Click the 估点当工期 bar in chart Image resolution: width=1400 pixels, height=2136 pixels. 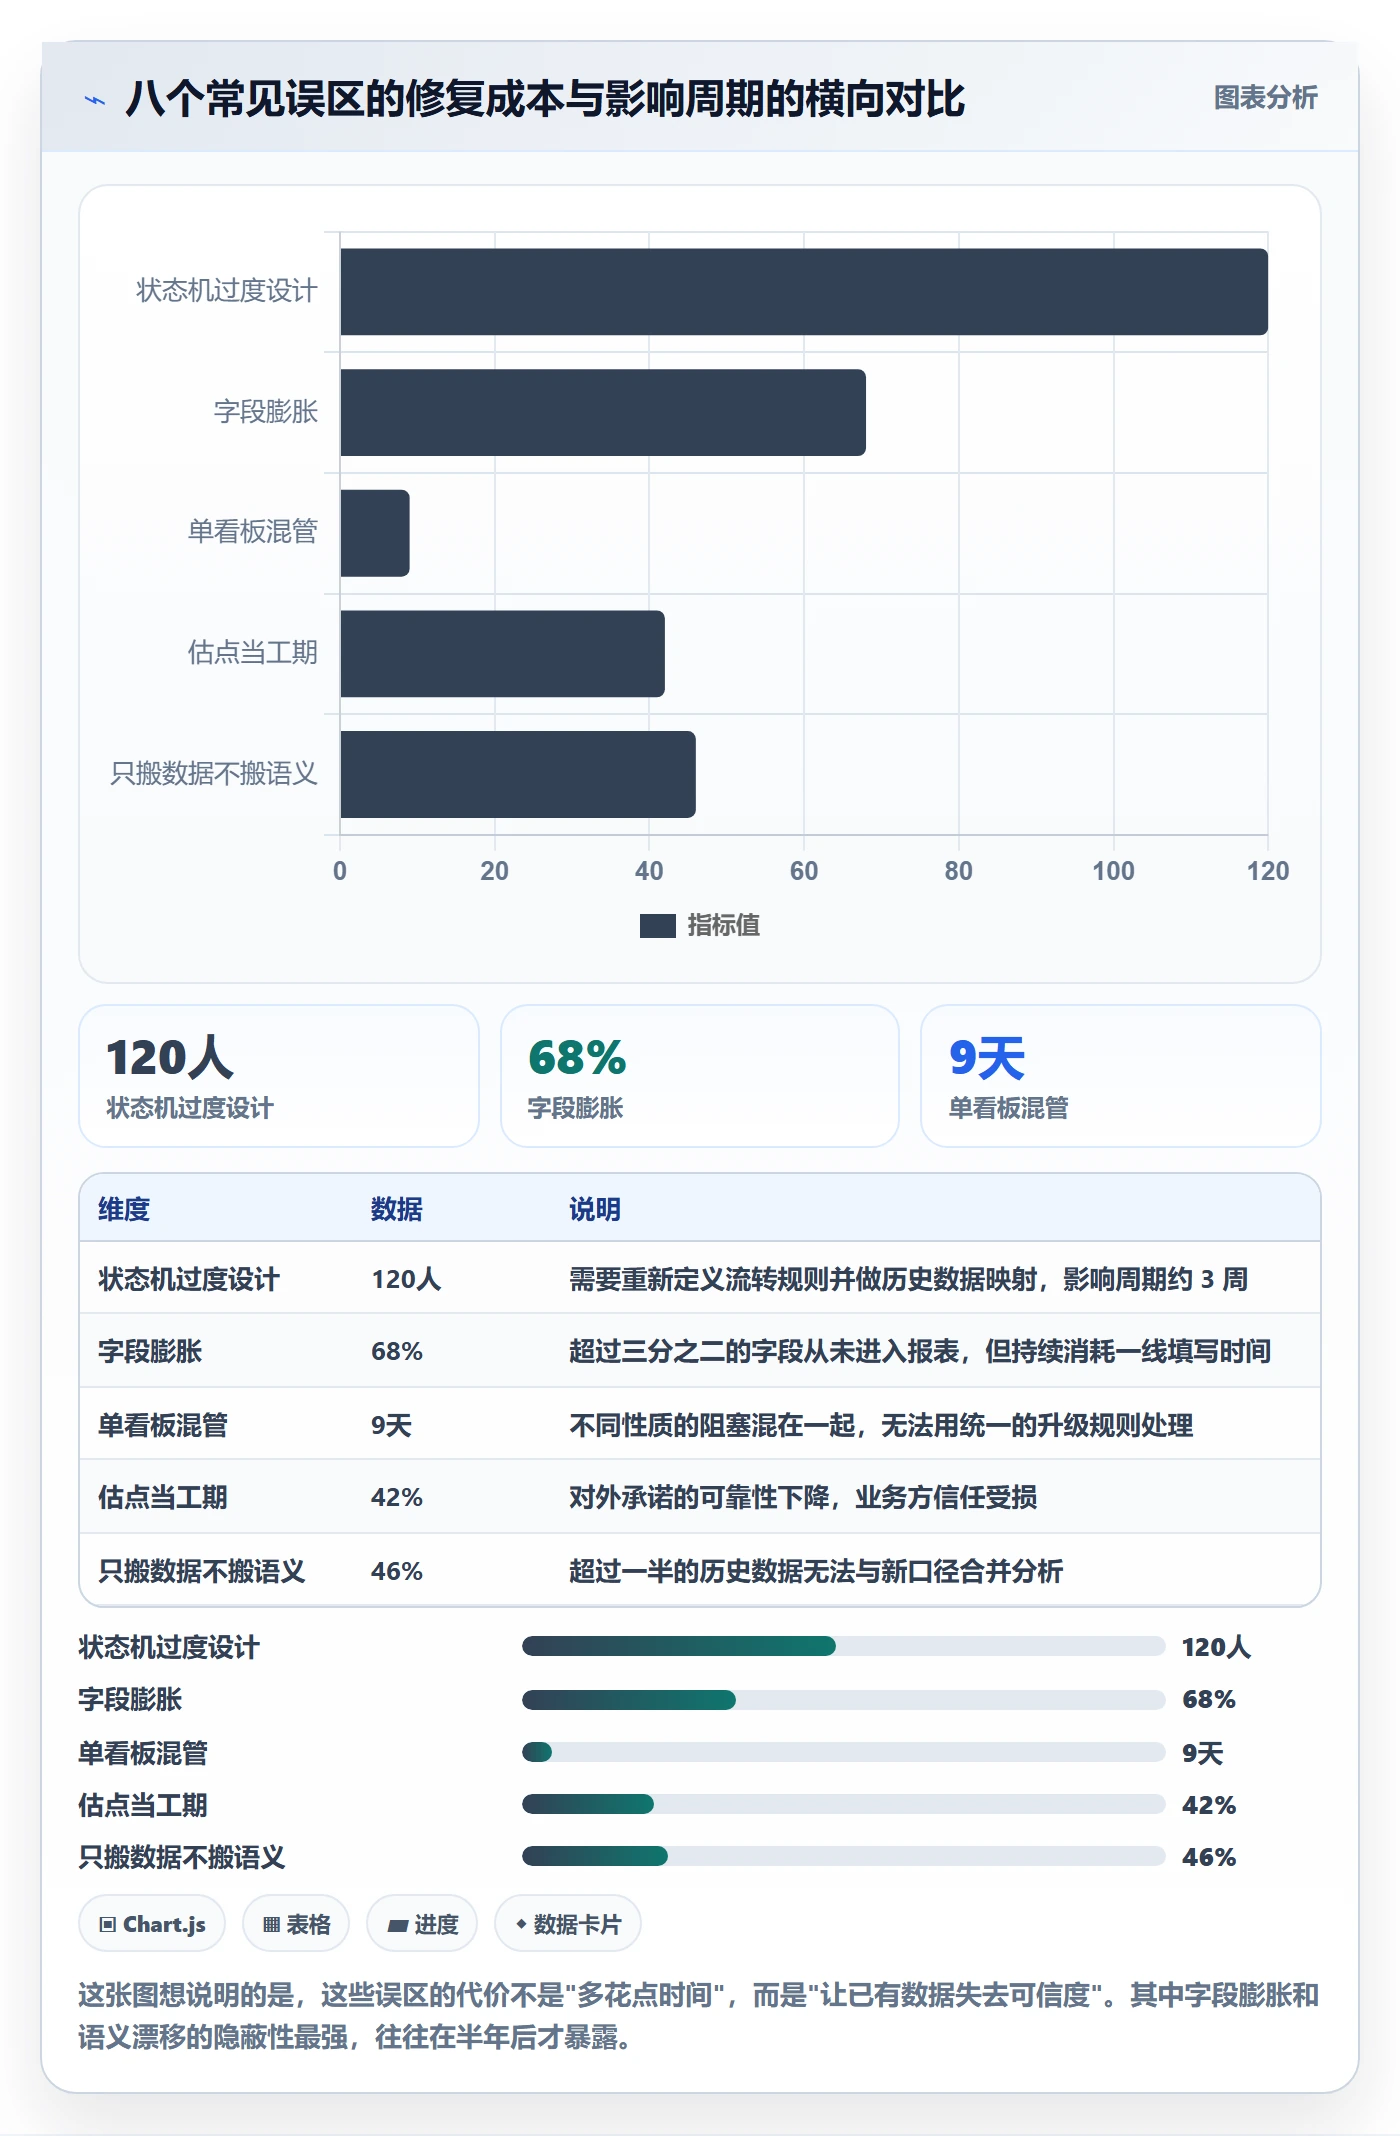coord(503,654)
